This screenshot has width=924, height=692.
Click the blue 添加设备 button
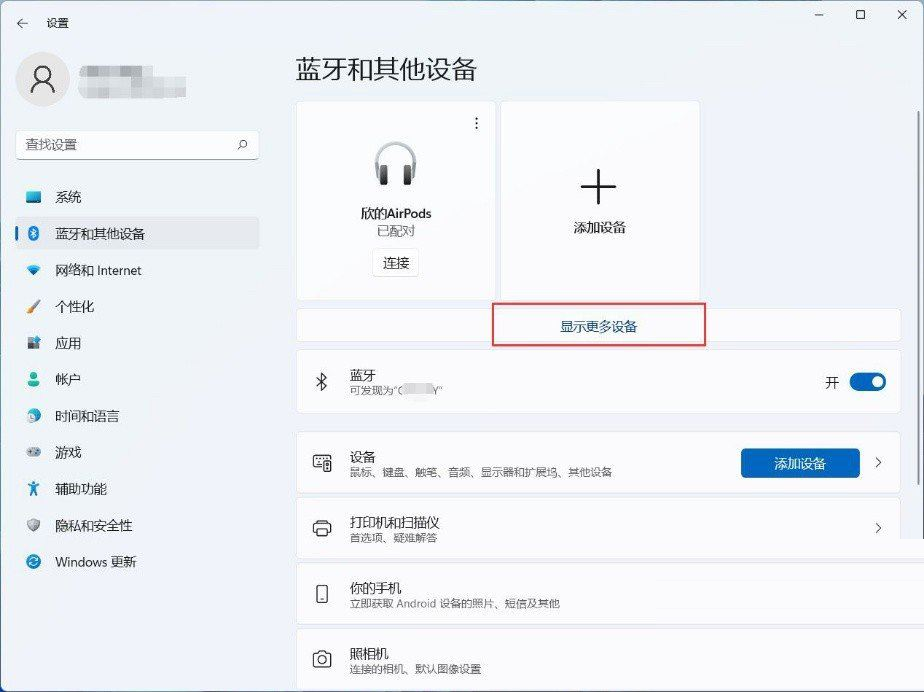pyautogui.click(x=800, y=463)
